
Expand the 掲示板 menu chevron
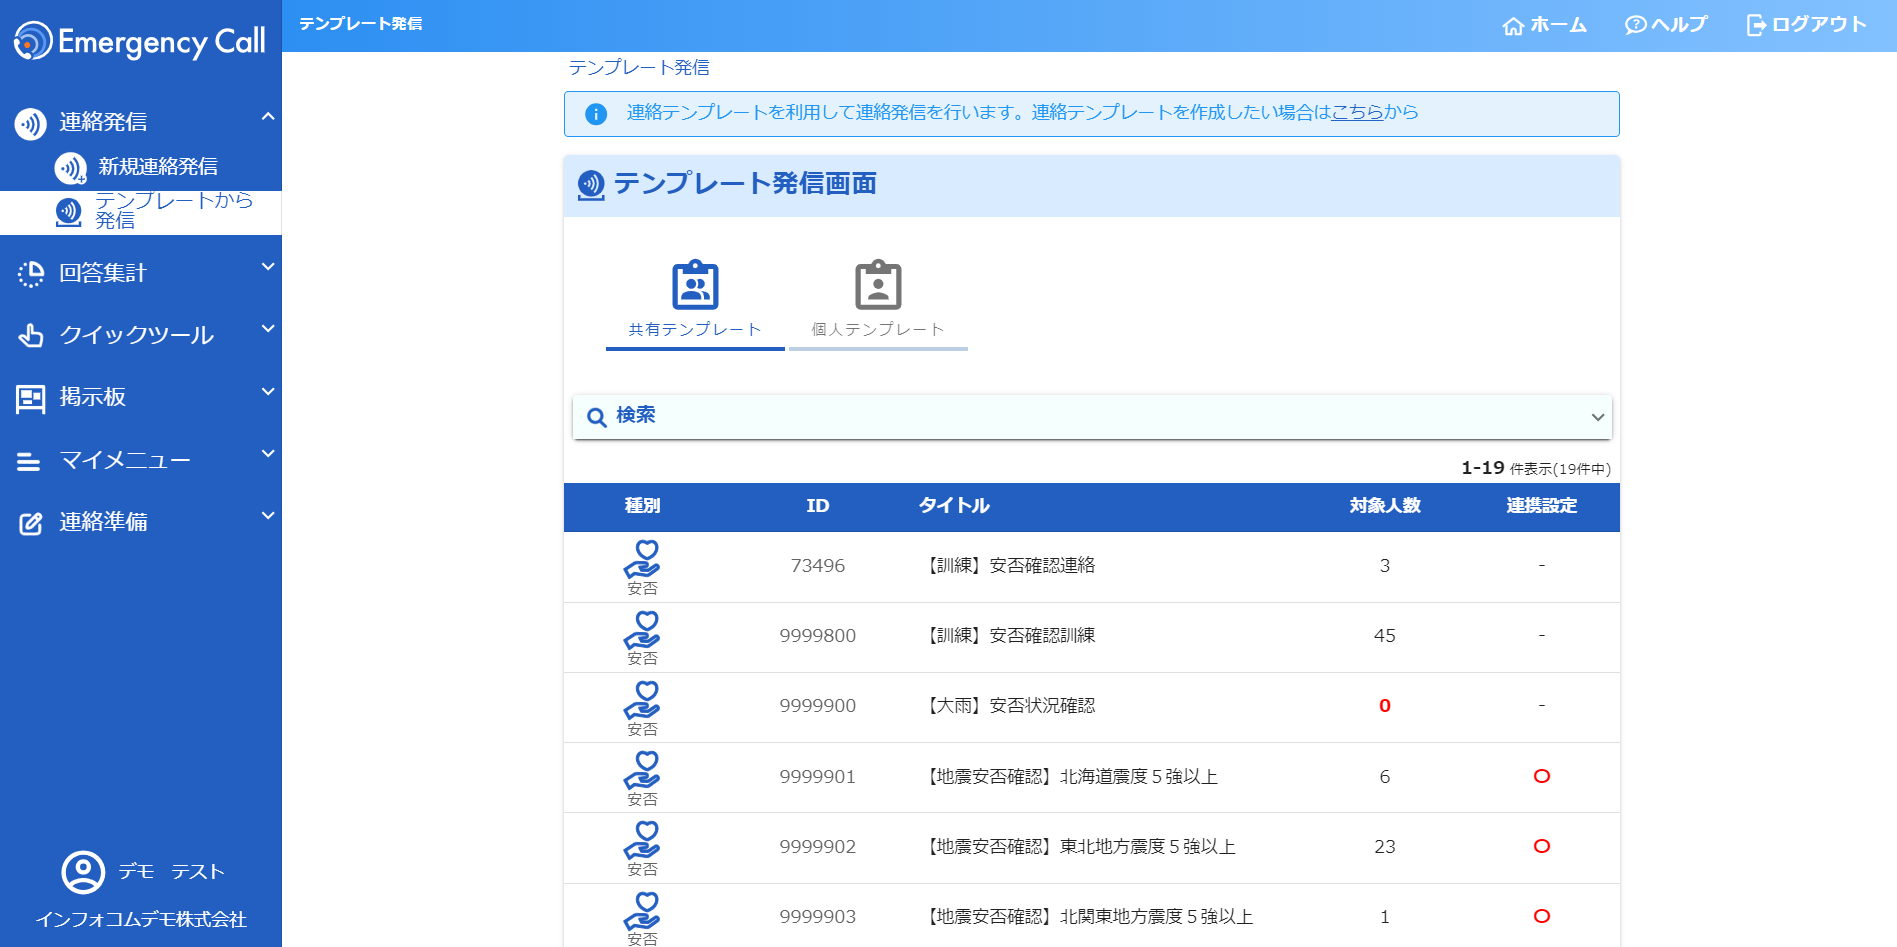pos(268,392)
